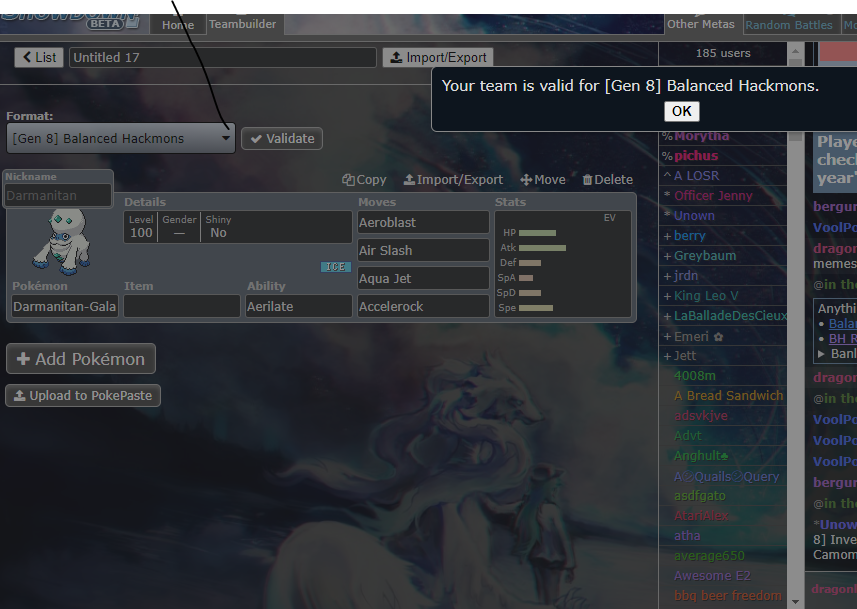
Task: Select the Aqua Jet move slot
Action: [x=423, y=278]
